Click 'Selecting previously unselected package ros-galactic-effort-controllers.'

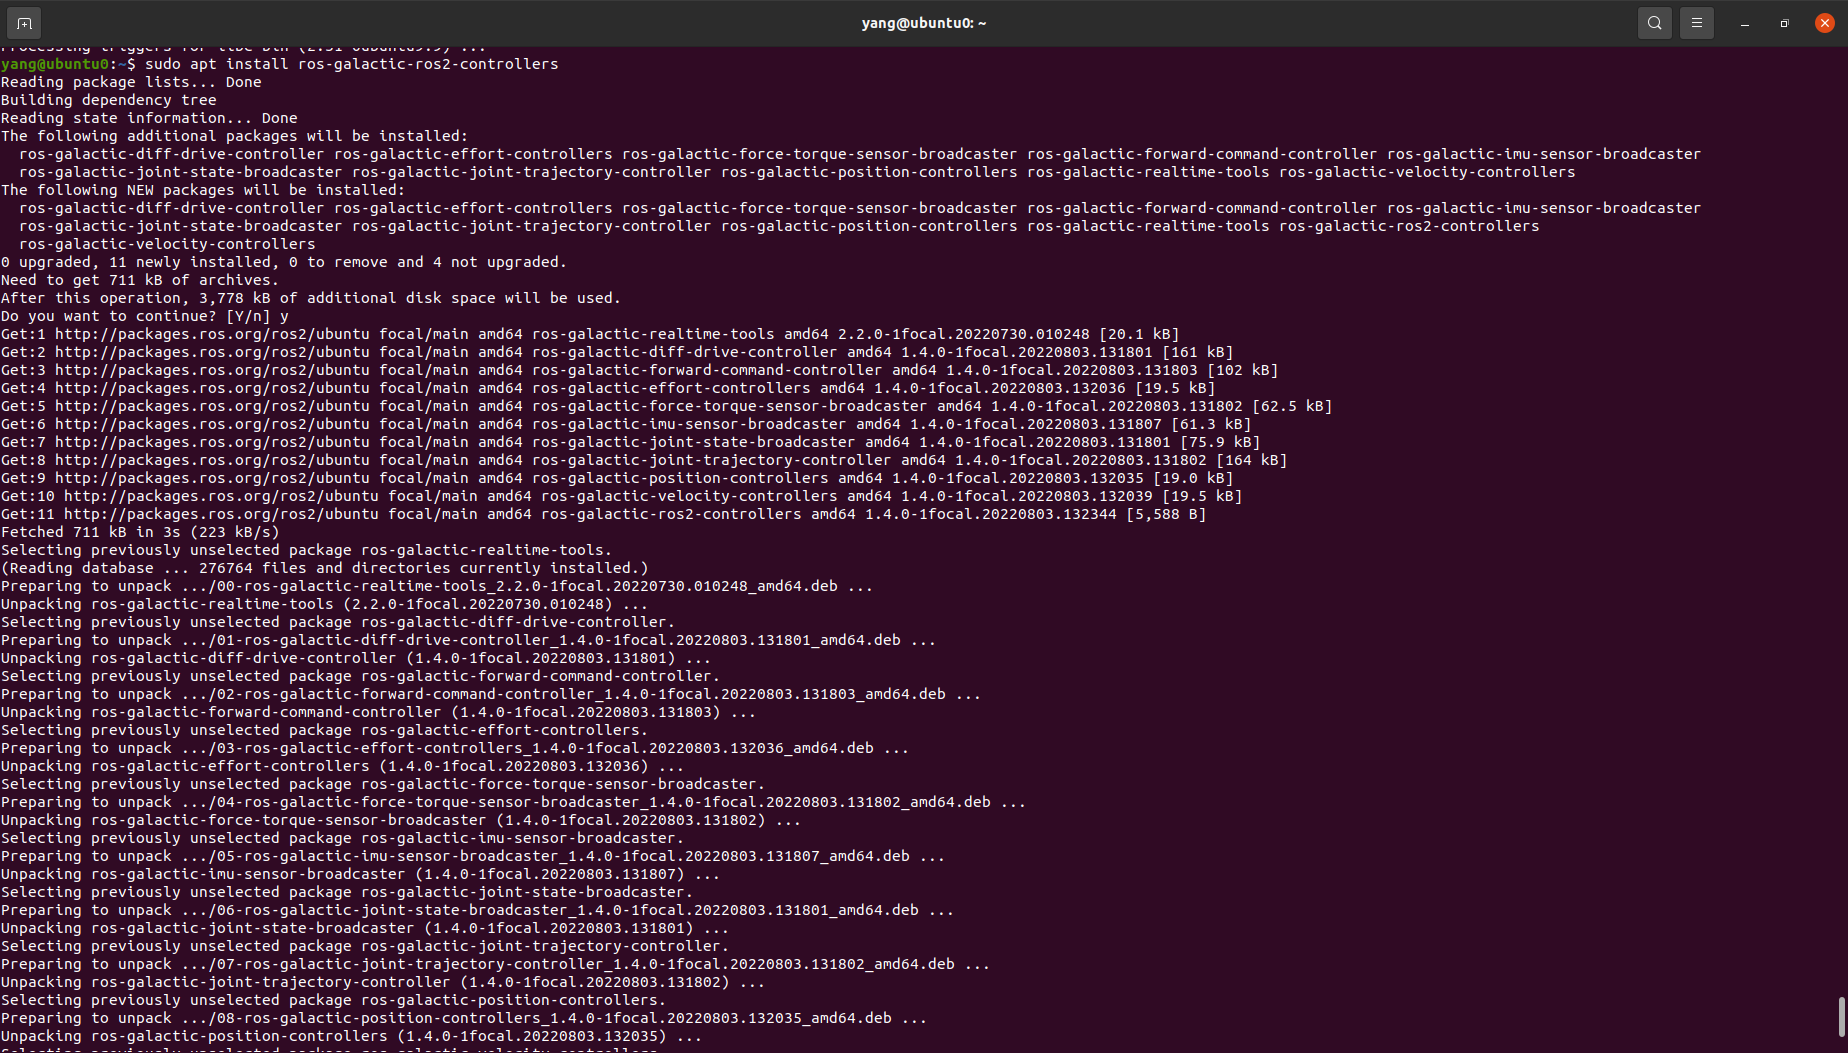tap(325, 730)
